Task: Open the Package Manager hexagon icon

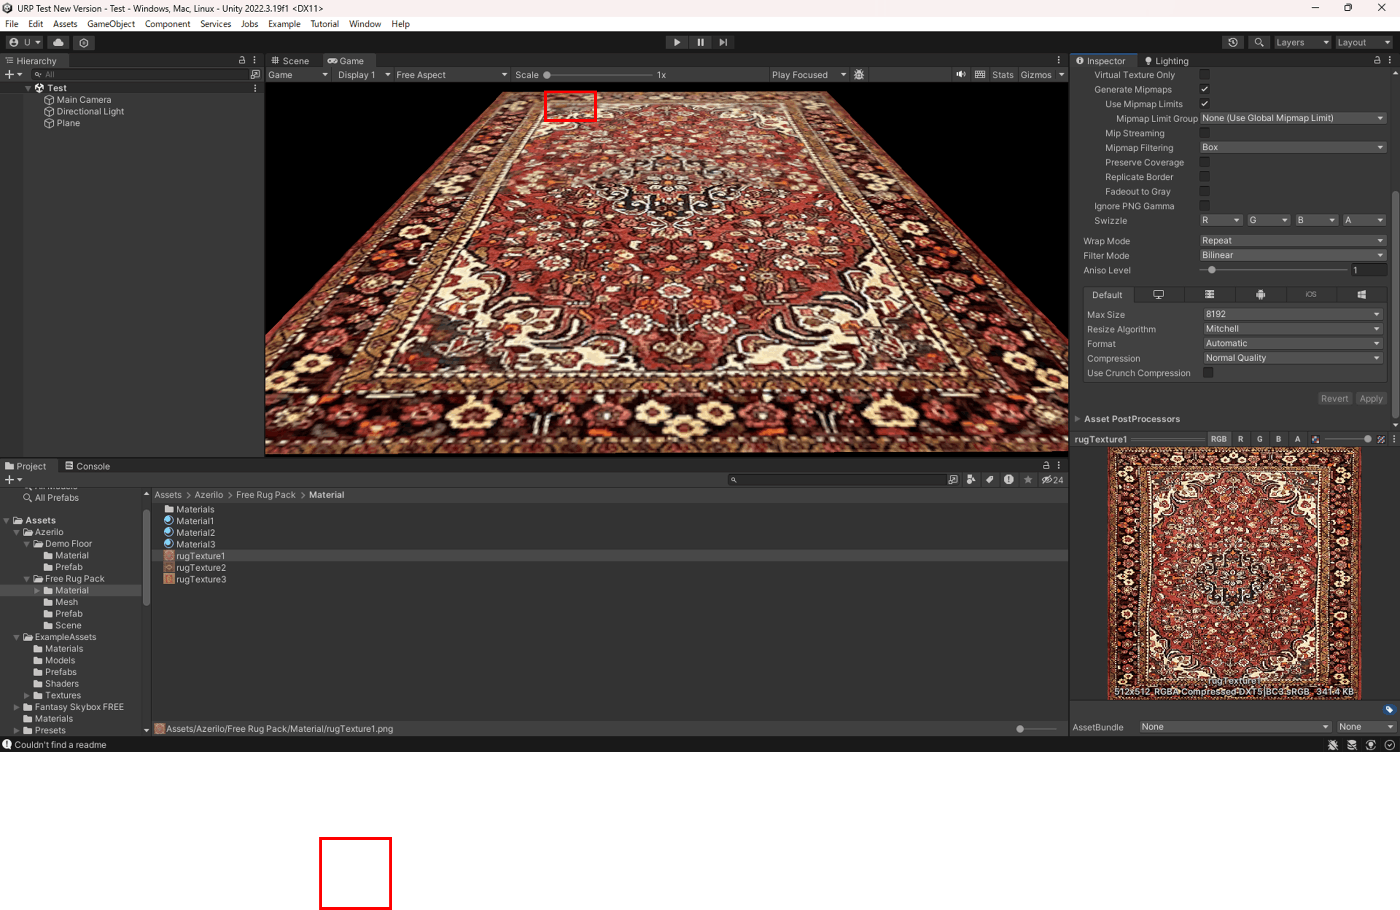Action: tap(84, 43)
